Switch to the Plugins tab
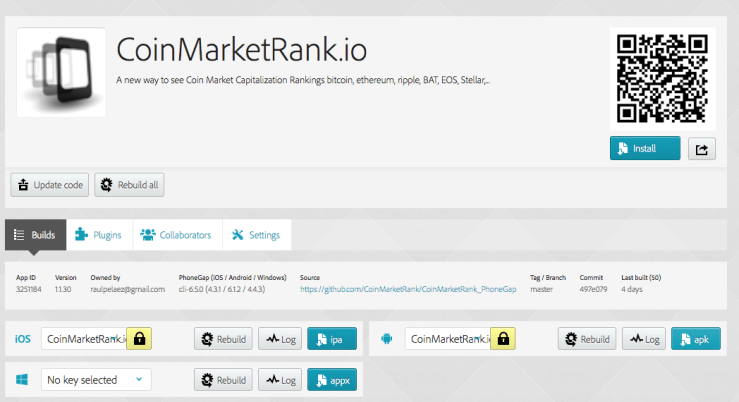 (x=99, y=235)
